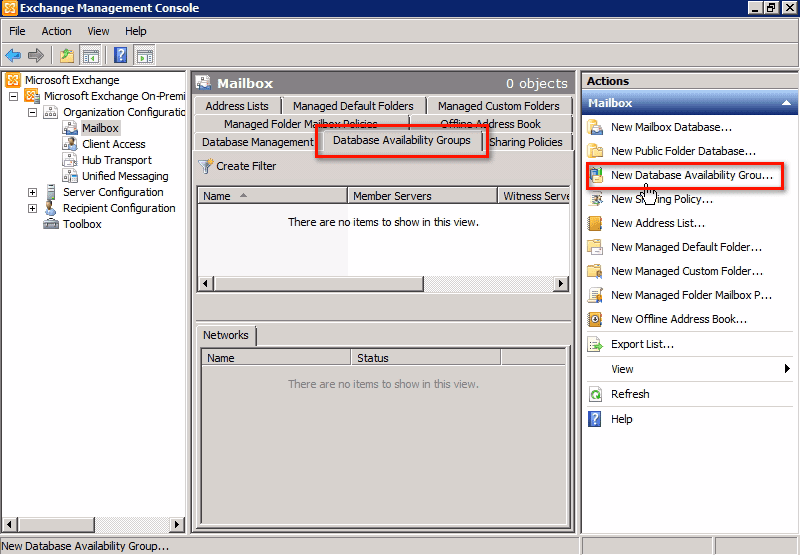Click the console tree scroll left arrow
The image size is (800, 555).
pyautogui.click(x=10, y=524)
